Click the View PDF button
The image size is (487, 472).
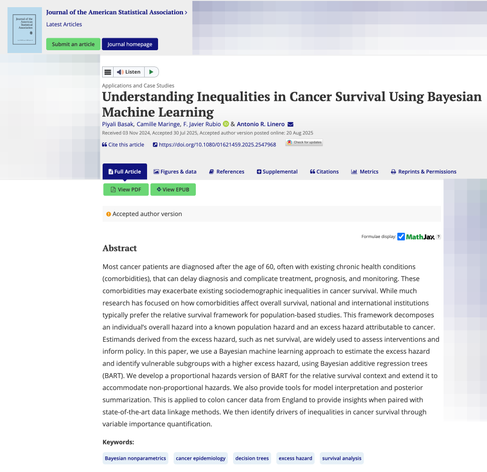(126, 190)
